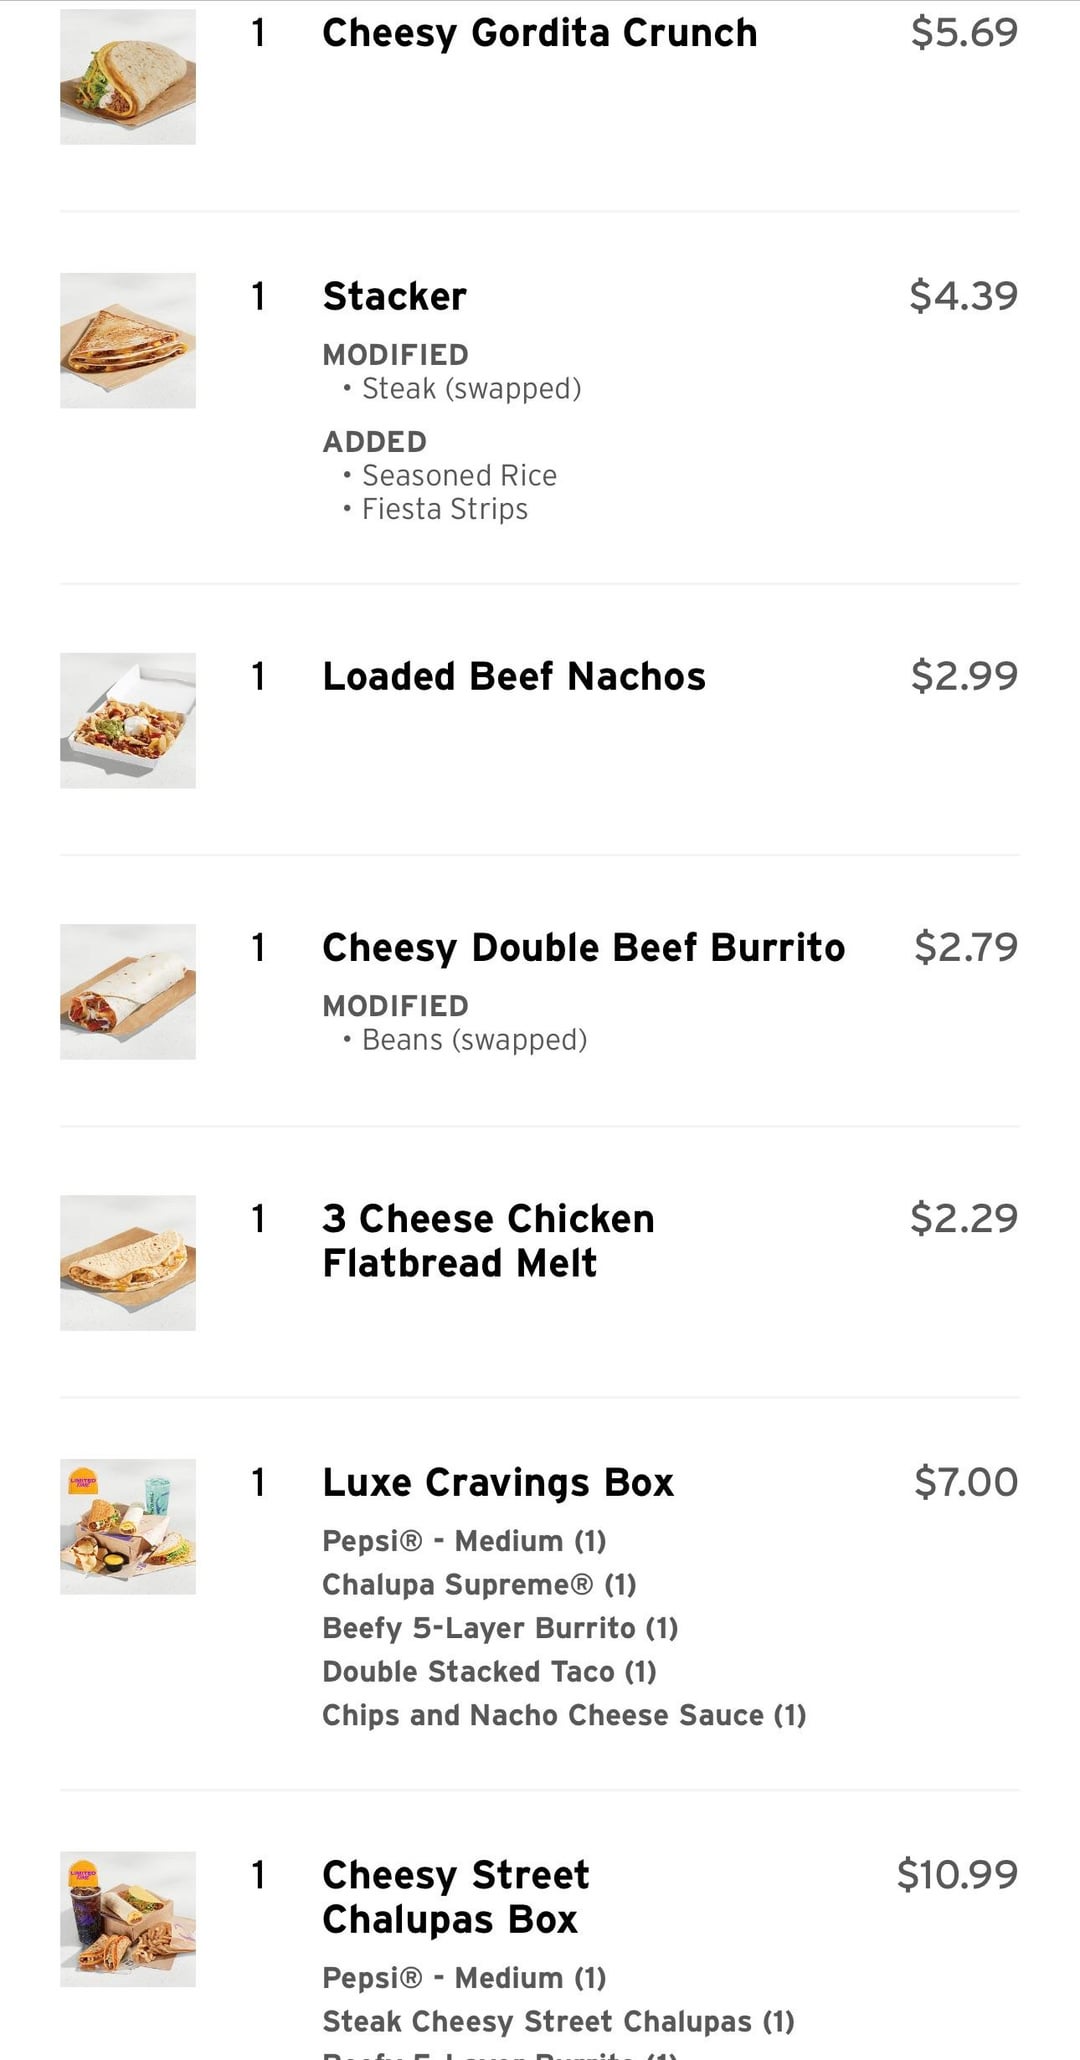This screenshot has height=2060, width=1080.
Task: Click the $7.00 Luxe Cravings Box price
Action: click(966, 1481)
